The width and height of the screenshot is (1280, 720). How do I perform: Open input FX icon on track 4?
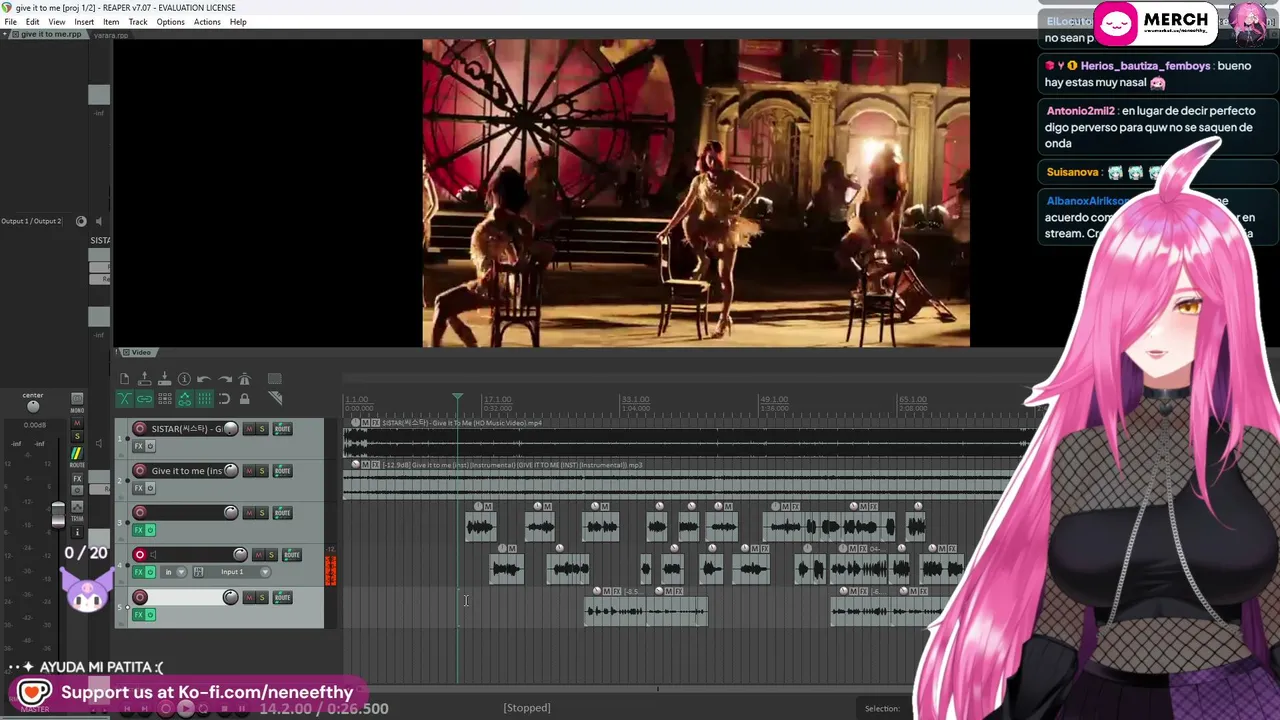[198, 572]
